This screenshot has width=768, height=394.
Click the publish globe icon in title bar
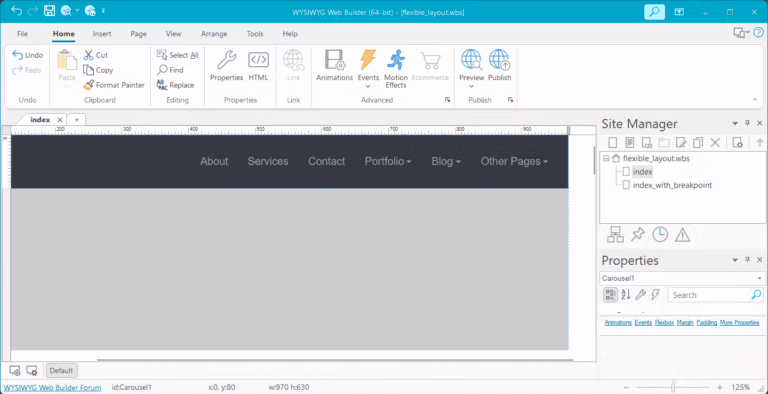coord(90,11)
